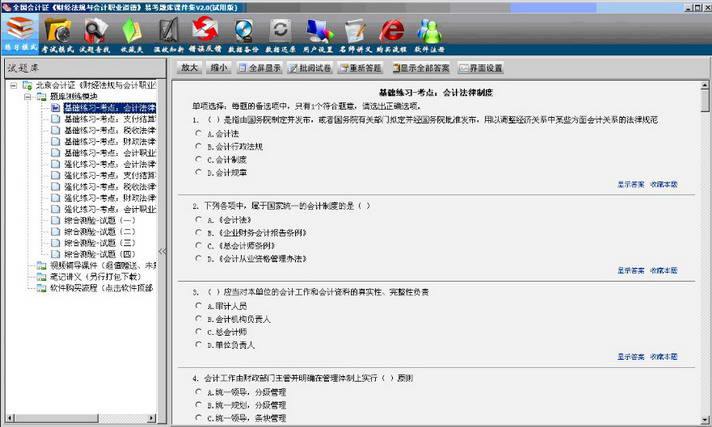Click the 视频辅导课件 folder icon in tree
The image size is (712, 427).
pyautogui.click(x=41, y=265)
